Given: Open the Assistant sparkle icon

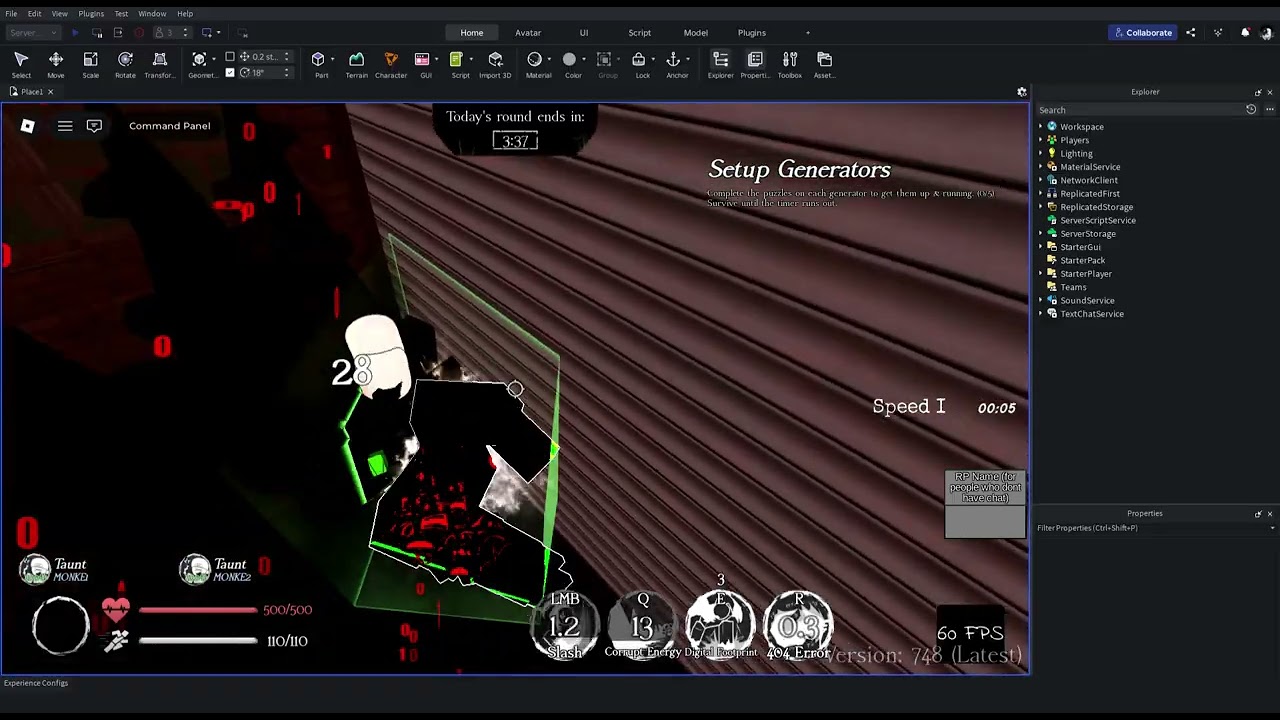Looking at the screenshot, I should coord(1217,33).
